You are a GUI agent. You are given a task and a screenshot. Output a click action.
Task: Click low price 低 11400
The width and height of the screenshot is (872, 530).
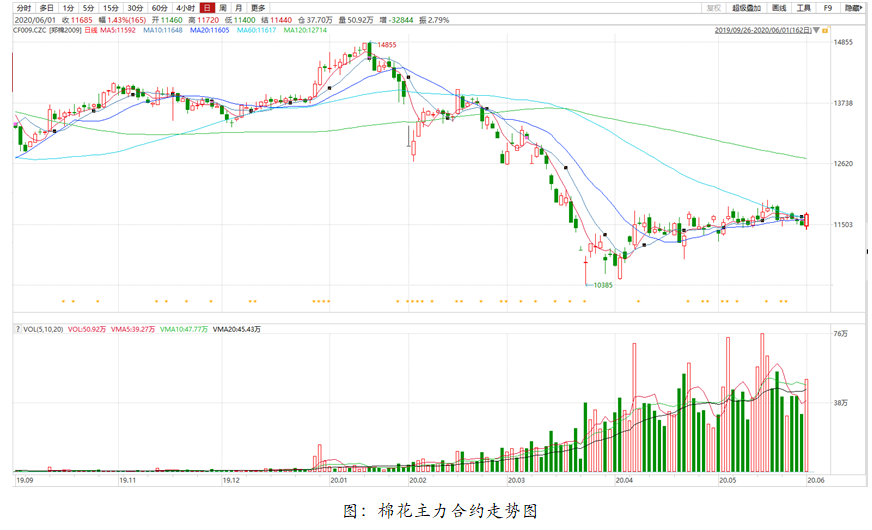coord(240,20)
